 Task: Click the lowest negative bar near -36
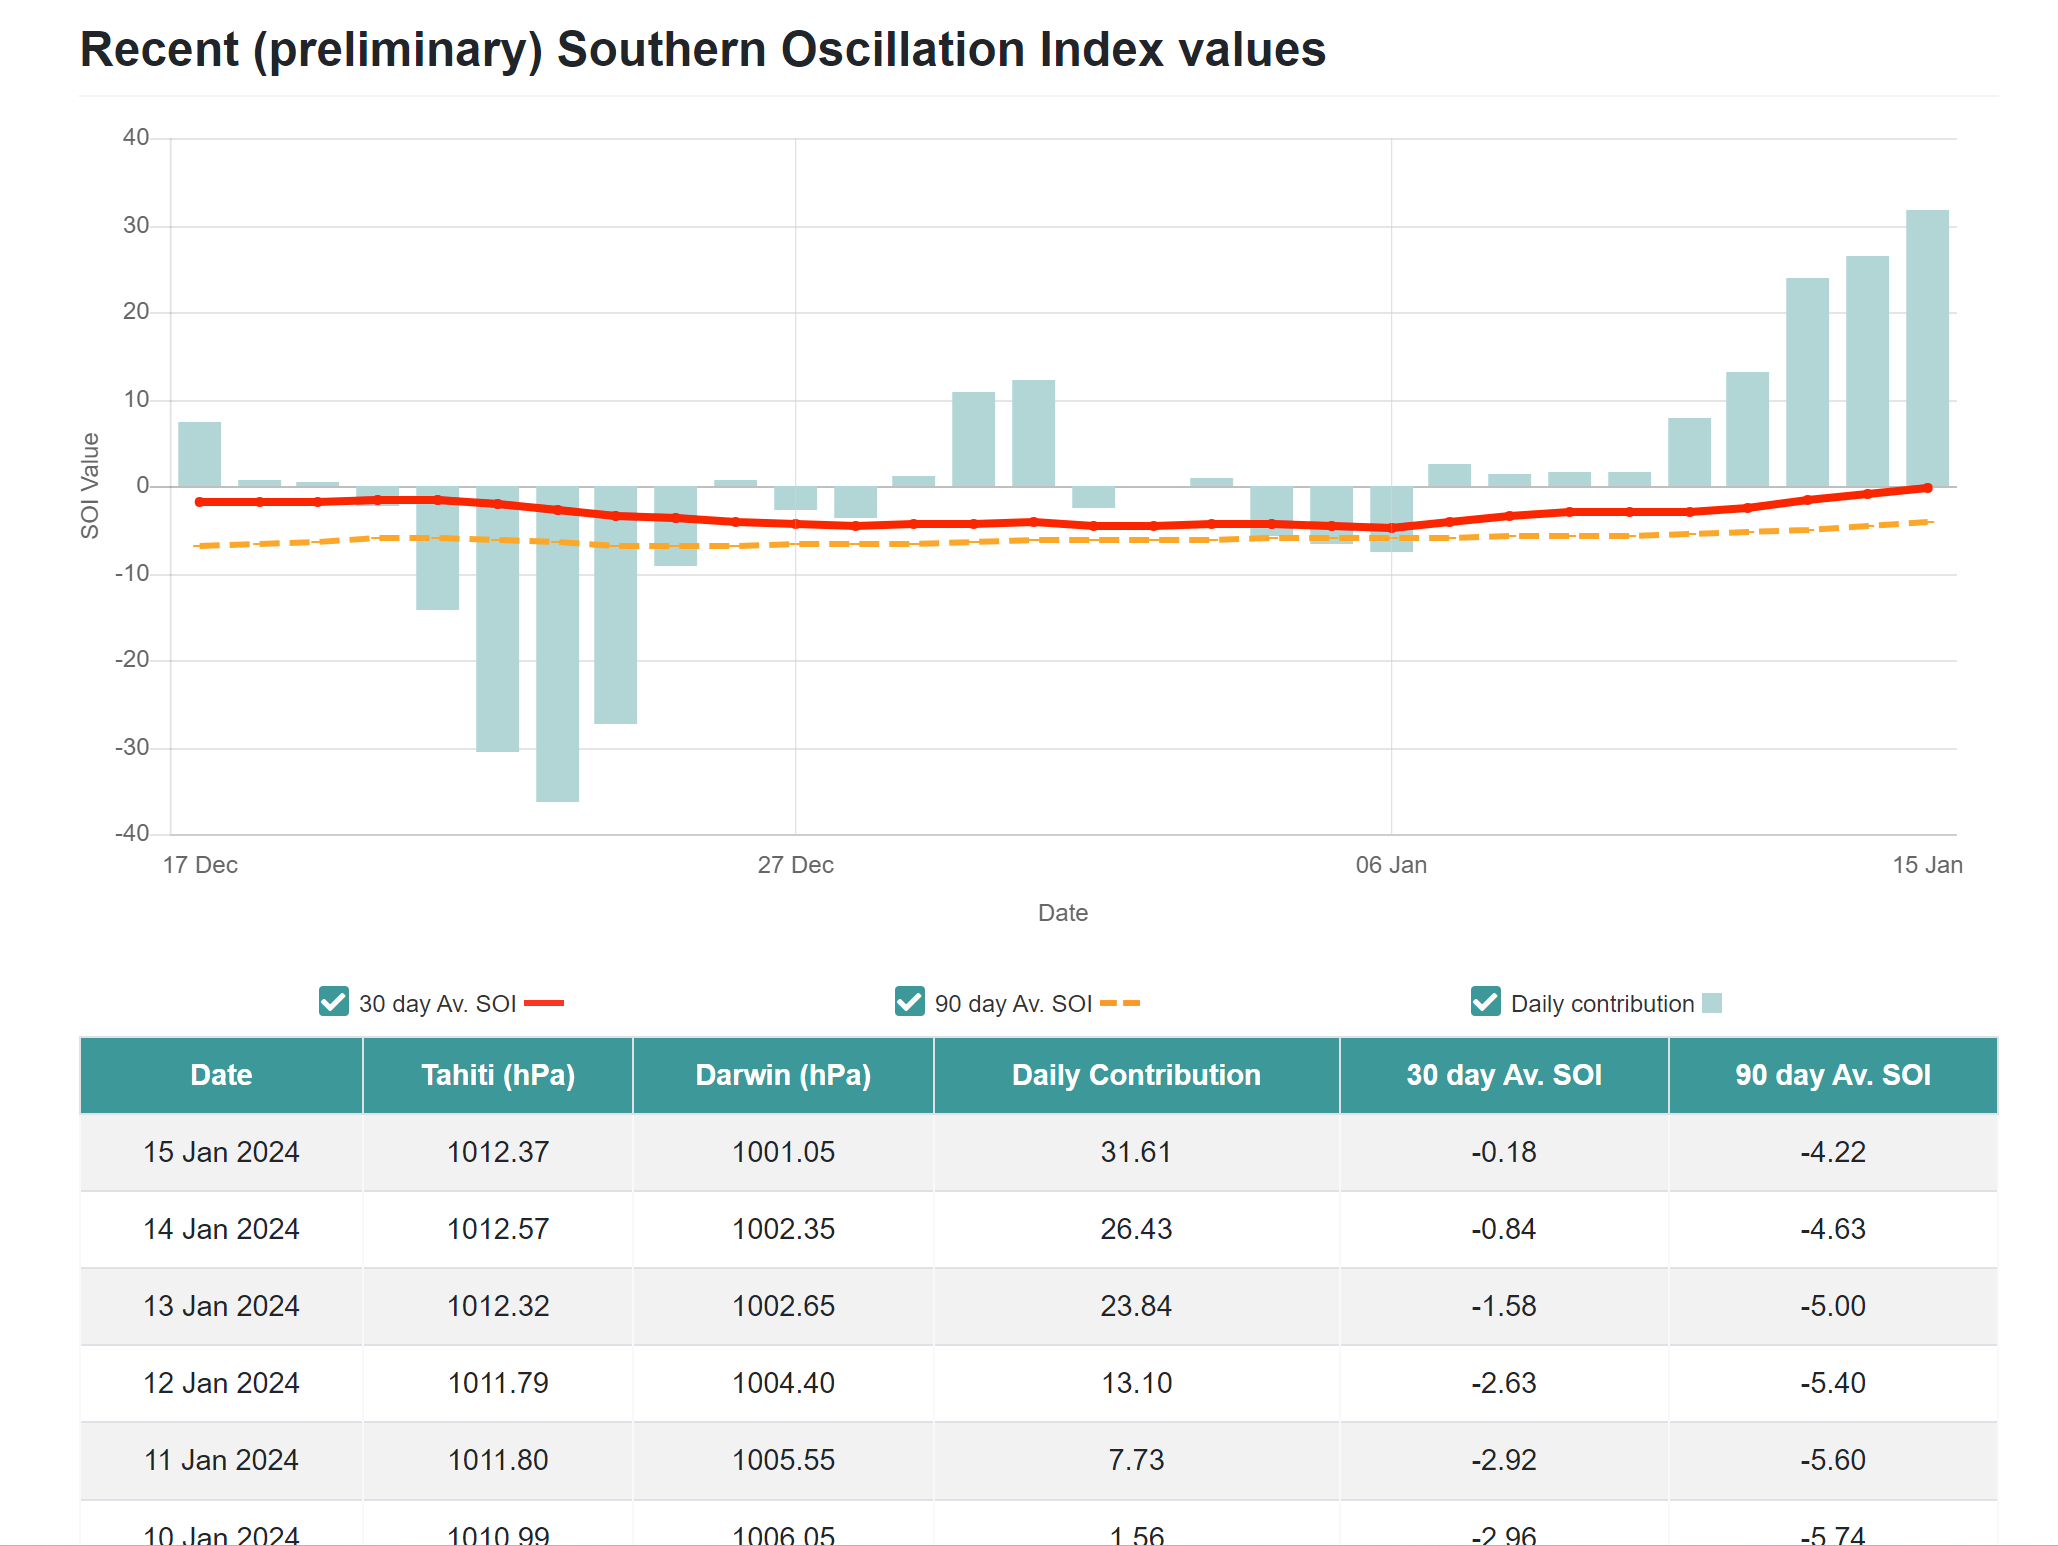(557, 644)
